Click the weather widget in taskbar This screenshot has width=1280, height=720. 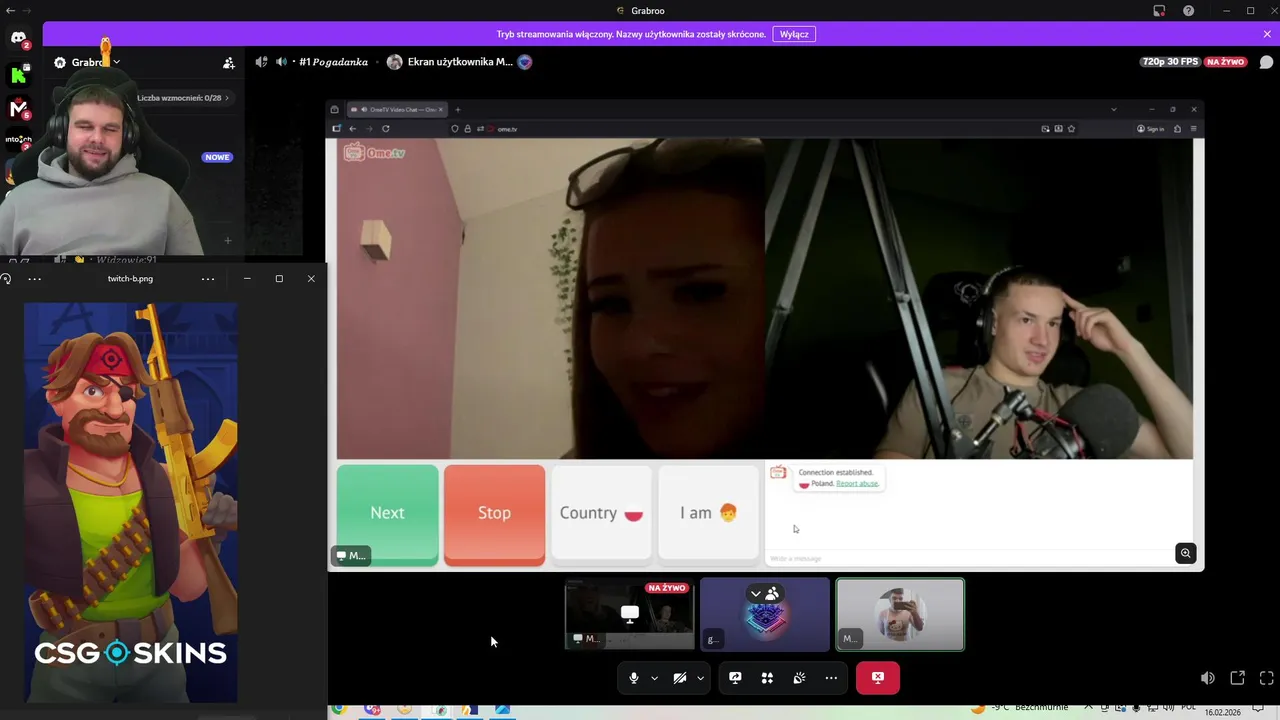(1020, 709)
